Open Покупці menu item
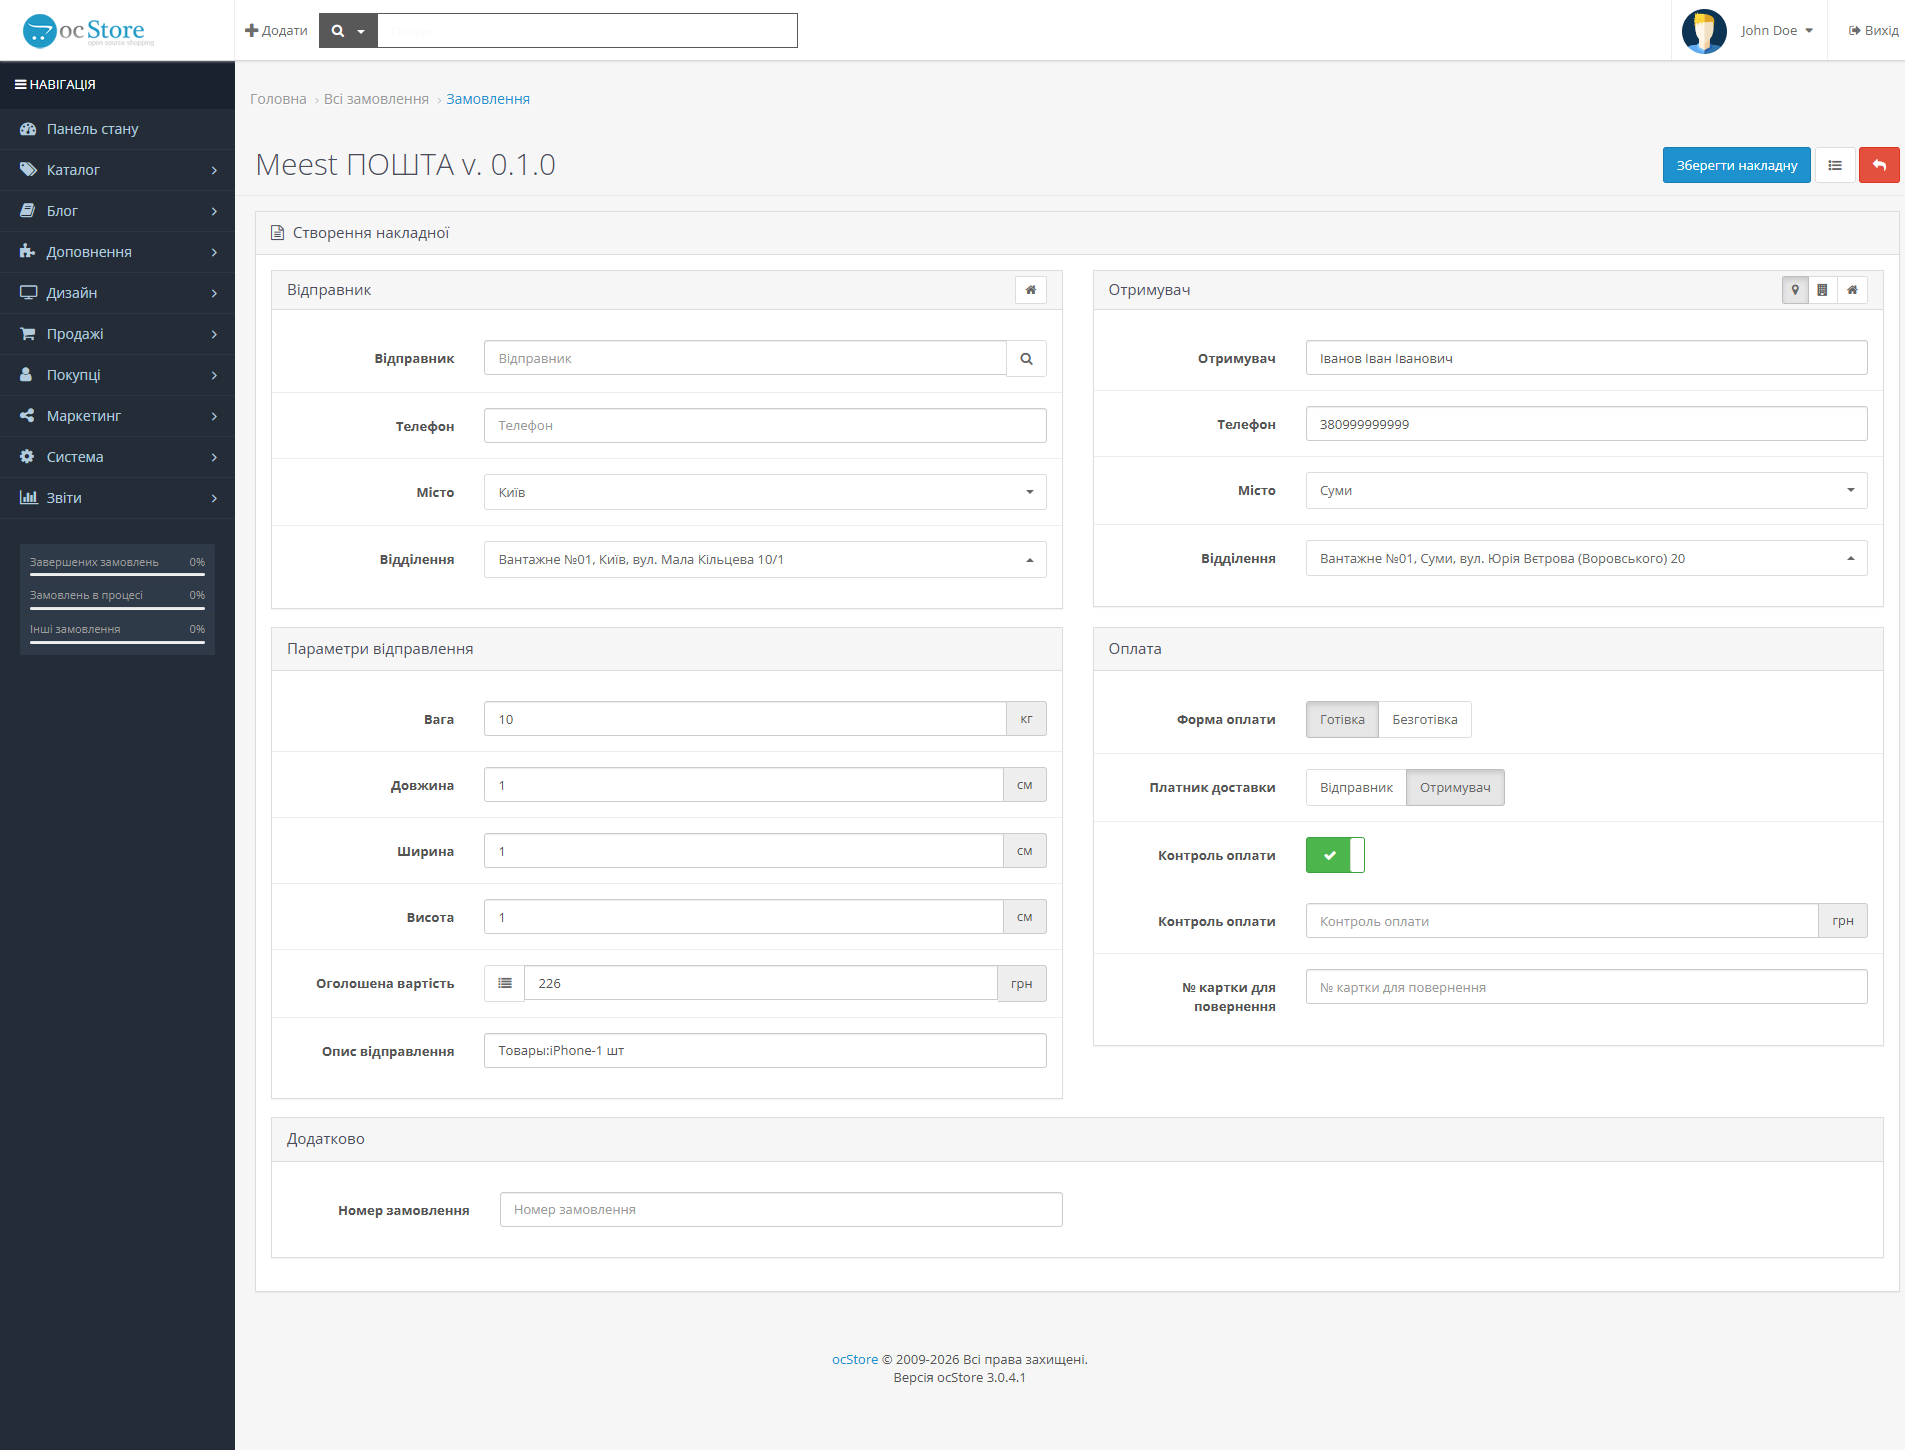The width and height of the screenshot is (1905, 1450). tap(117, 375)
